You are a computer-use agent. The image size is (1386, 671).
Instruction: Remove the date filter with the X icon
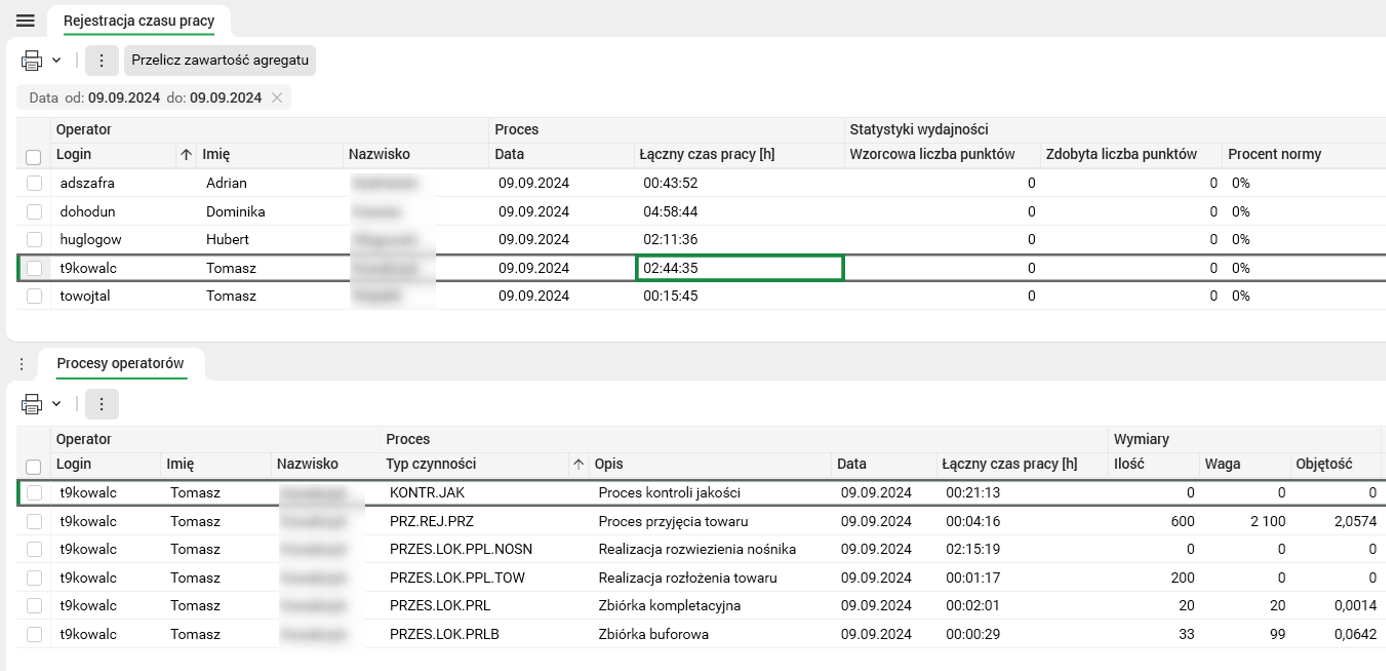pos(278,97)
